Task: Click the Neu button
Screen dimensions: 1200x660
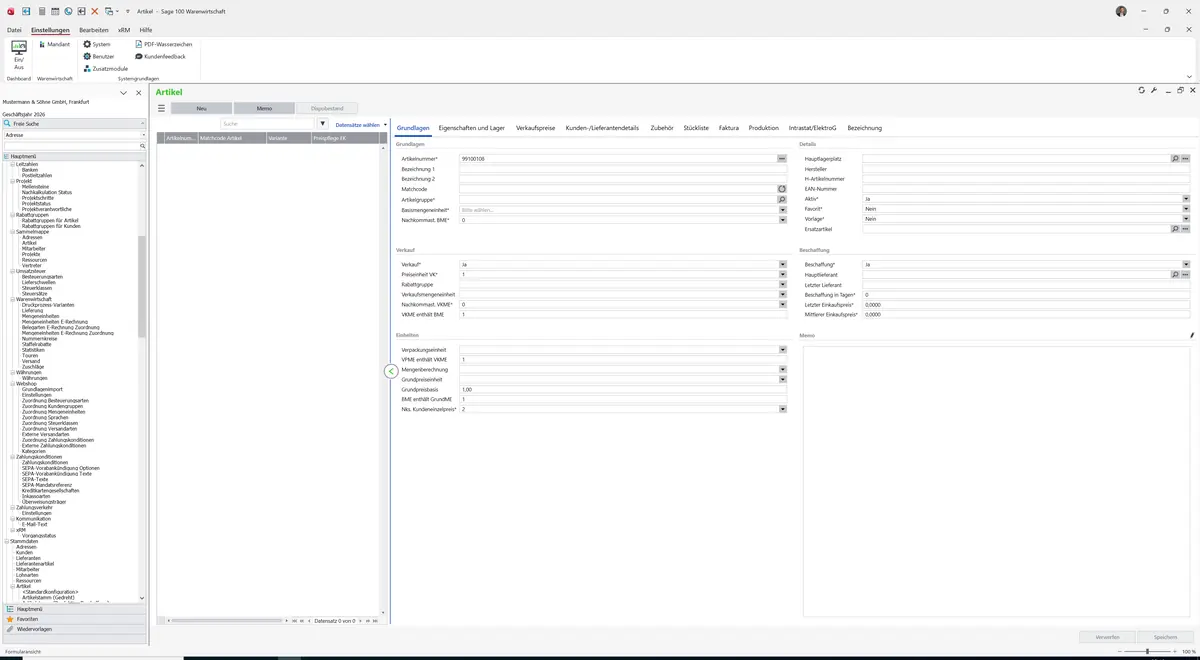Action: (201, 108)
